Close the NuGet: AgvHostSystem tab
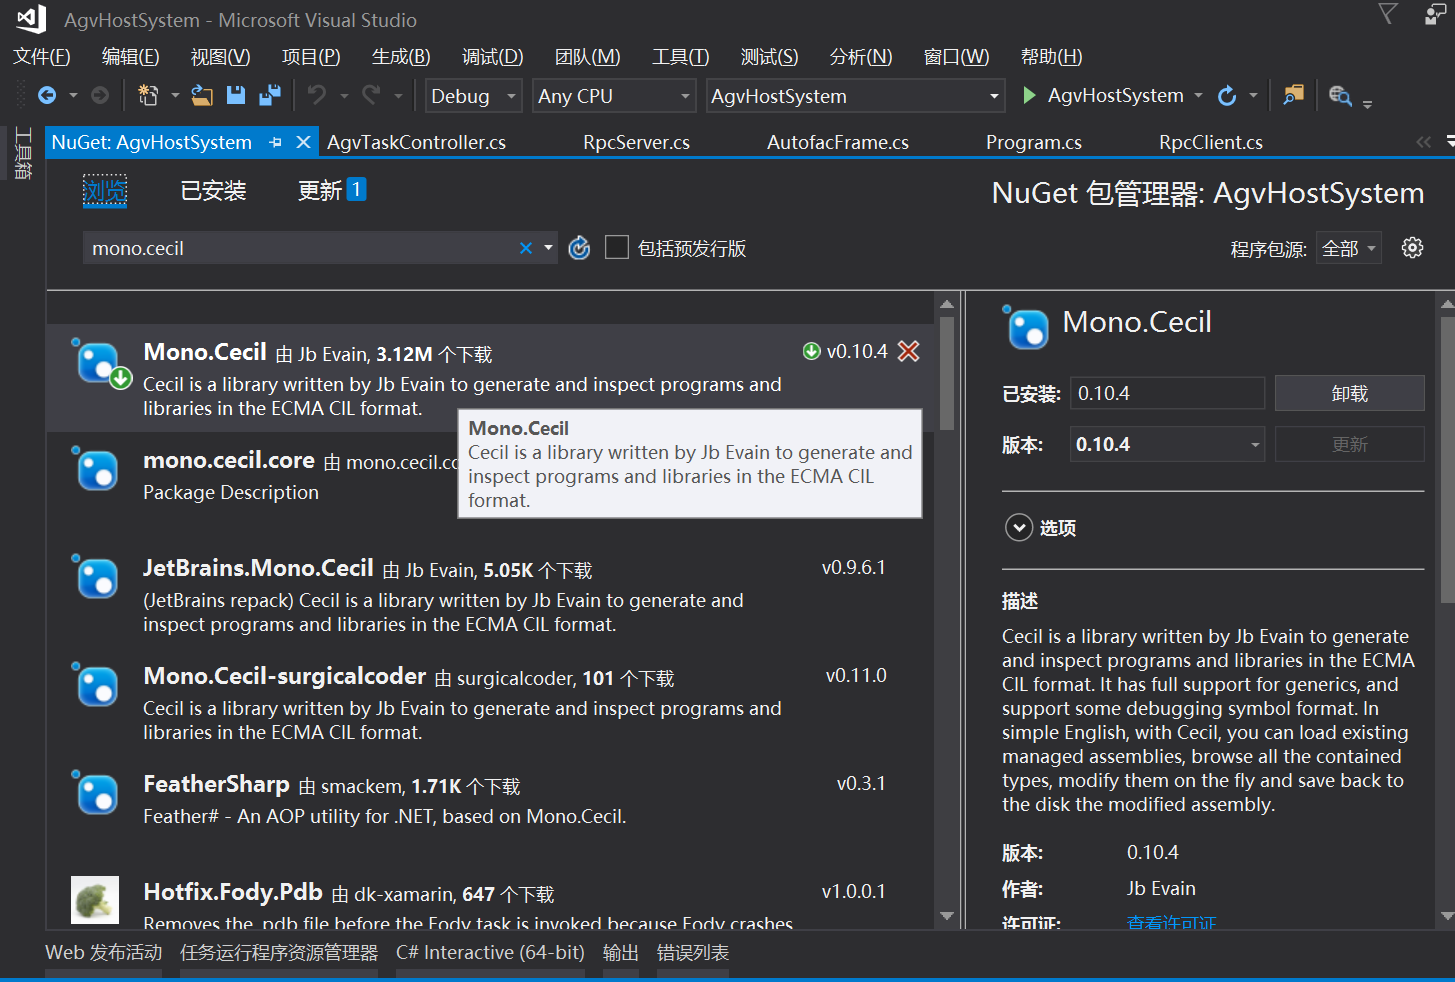1455x982 pixels. 304,143
